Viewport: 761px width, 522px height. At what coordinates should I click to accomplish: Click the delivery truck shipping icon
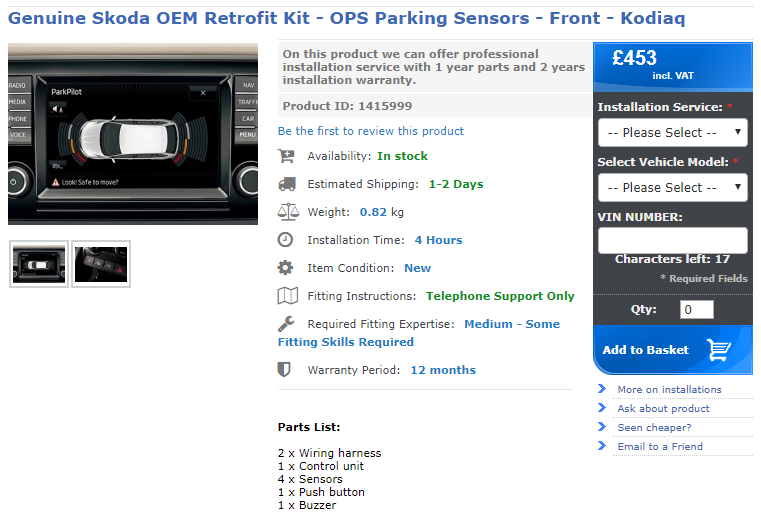click(x=287, y=184)
